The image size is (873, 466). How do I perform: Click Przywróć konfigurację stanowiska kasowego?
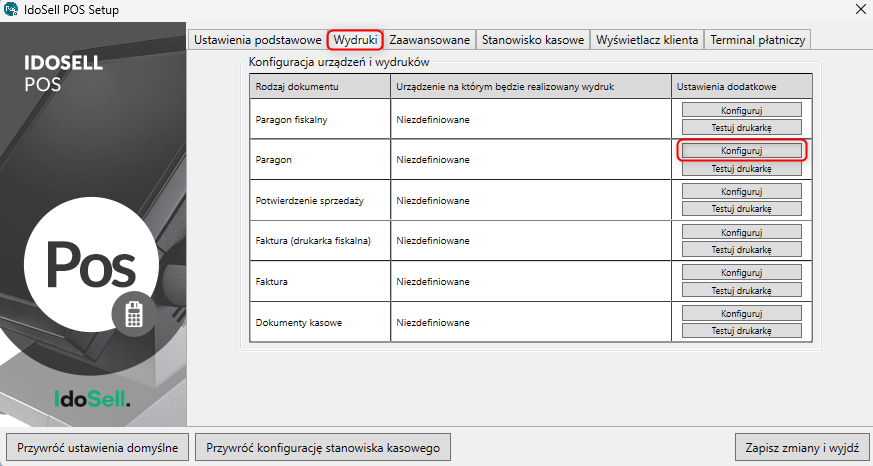click(x=323, y=448)
